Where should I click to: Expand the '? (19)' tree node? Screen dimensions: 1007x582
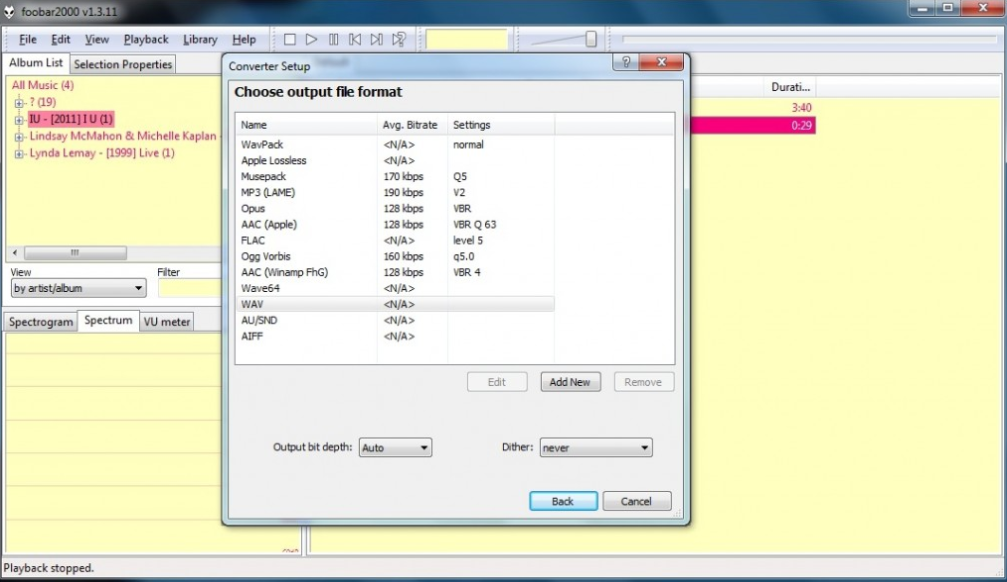tap(19, 103)
